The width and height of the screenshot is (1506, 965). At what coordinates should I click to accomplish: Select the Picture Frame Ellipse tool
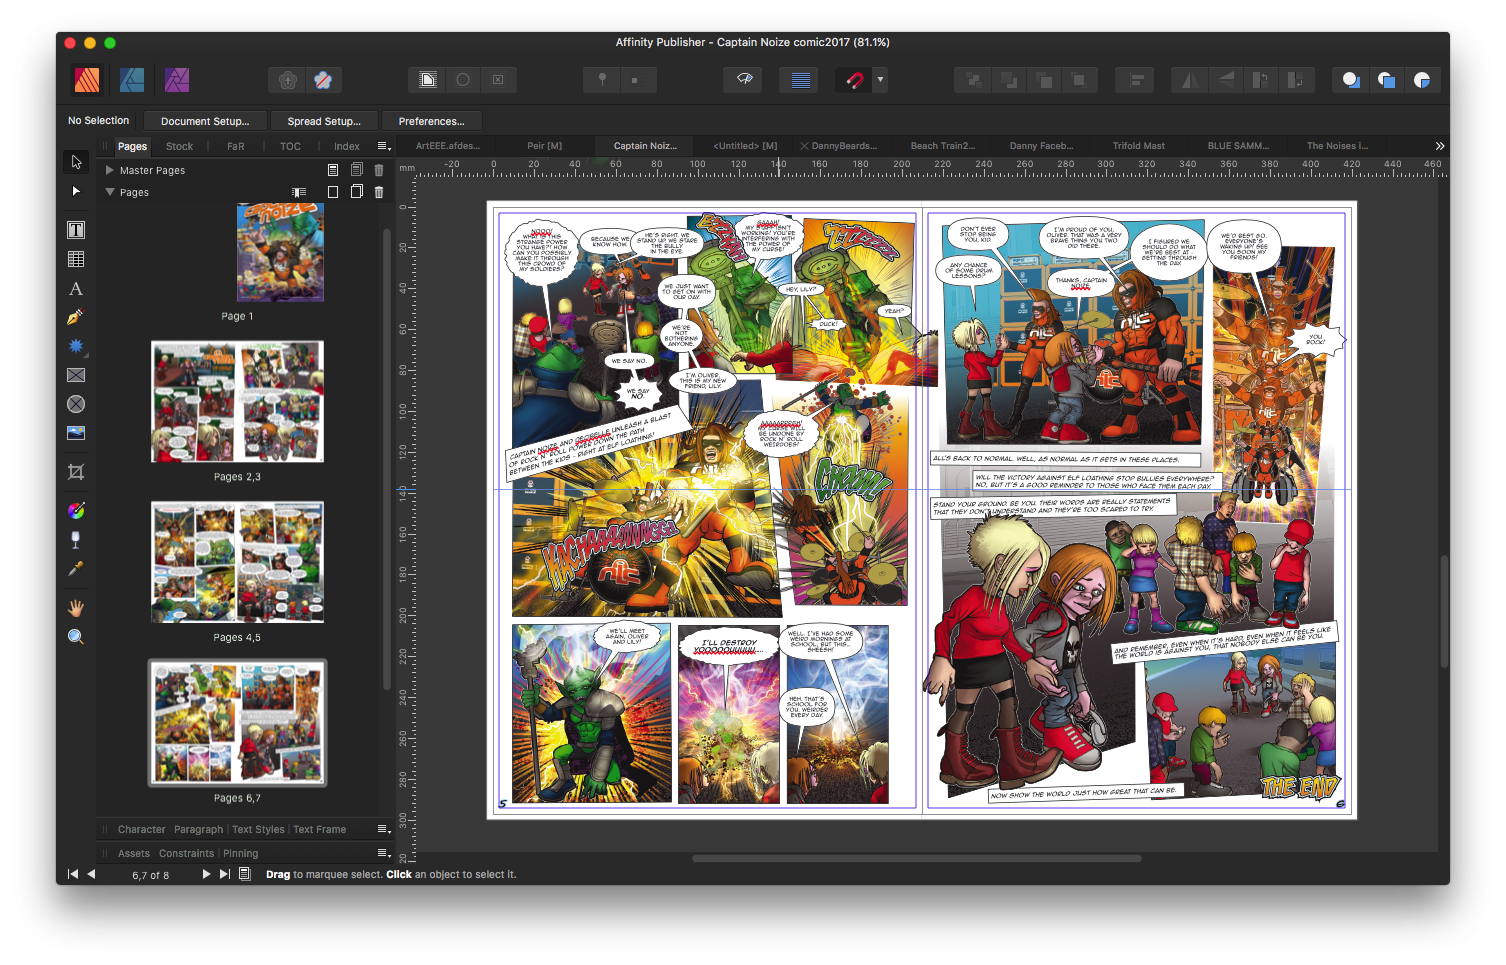[x=76, y=404]
